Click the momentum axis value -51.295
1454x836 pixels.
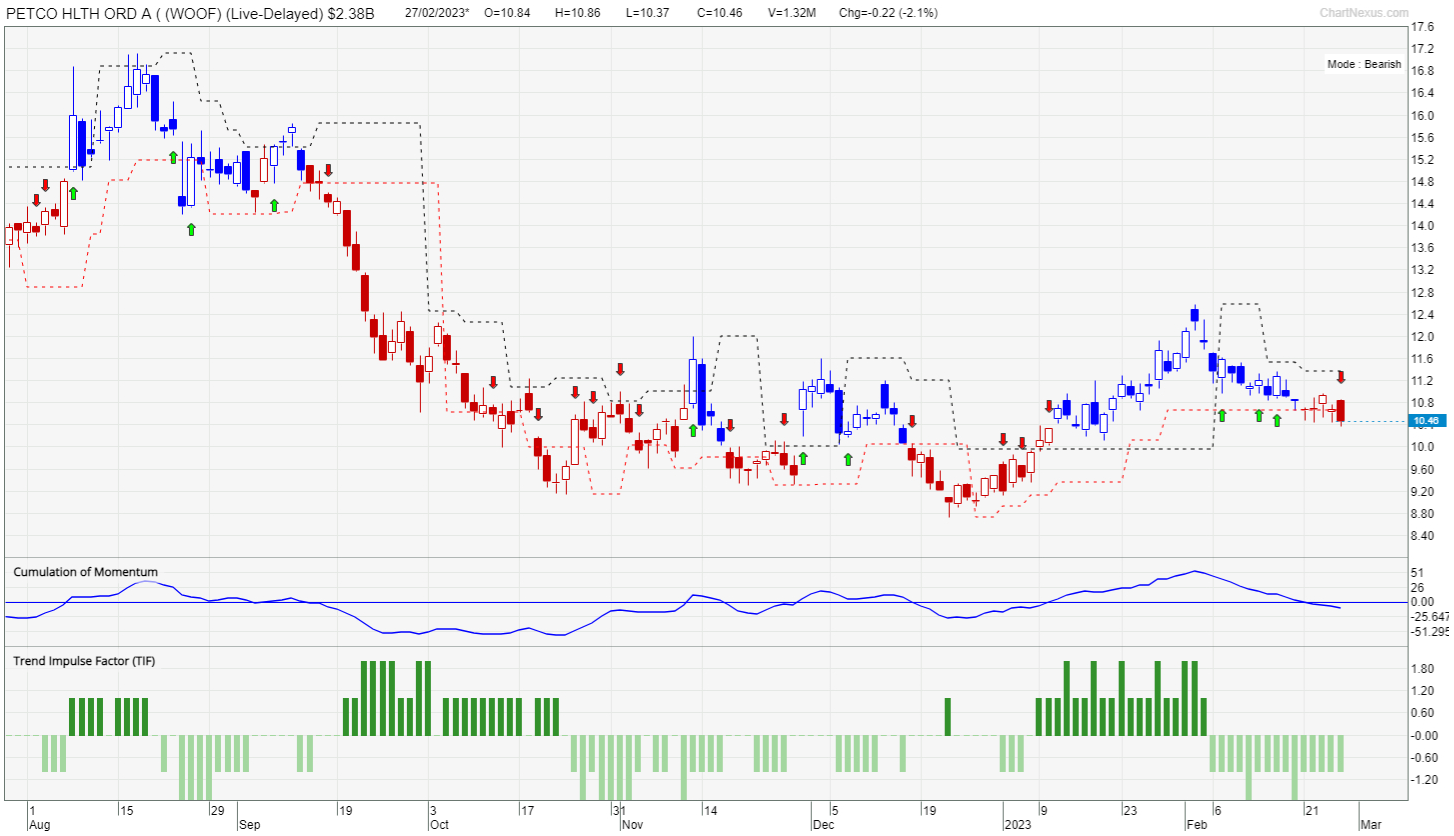[1430, 632]
